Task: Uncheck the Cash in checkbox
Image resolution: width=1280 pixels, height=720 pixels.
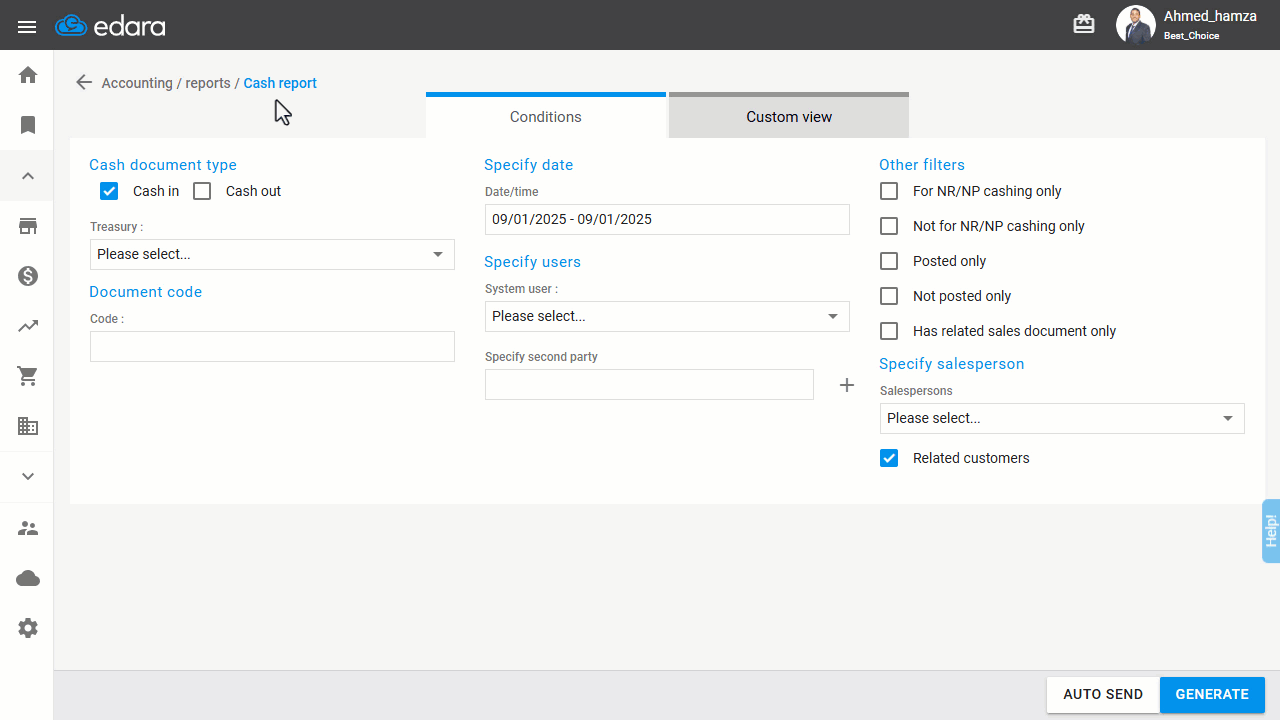Action: tap(109, 191)
